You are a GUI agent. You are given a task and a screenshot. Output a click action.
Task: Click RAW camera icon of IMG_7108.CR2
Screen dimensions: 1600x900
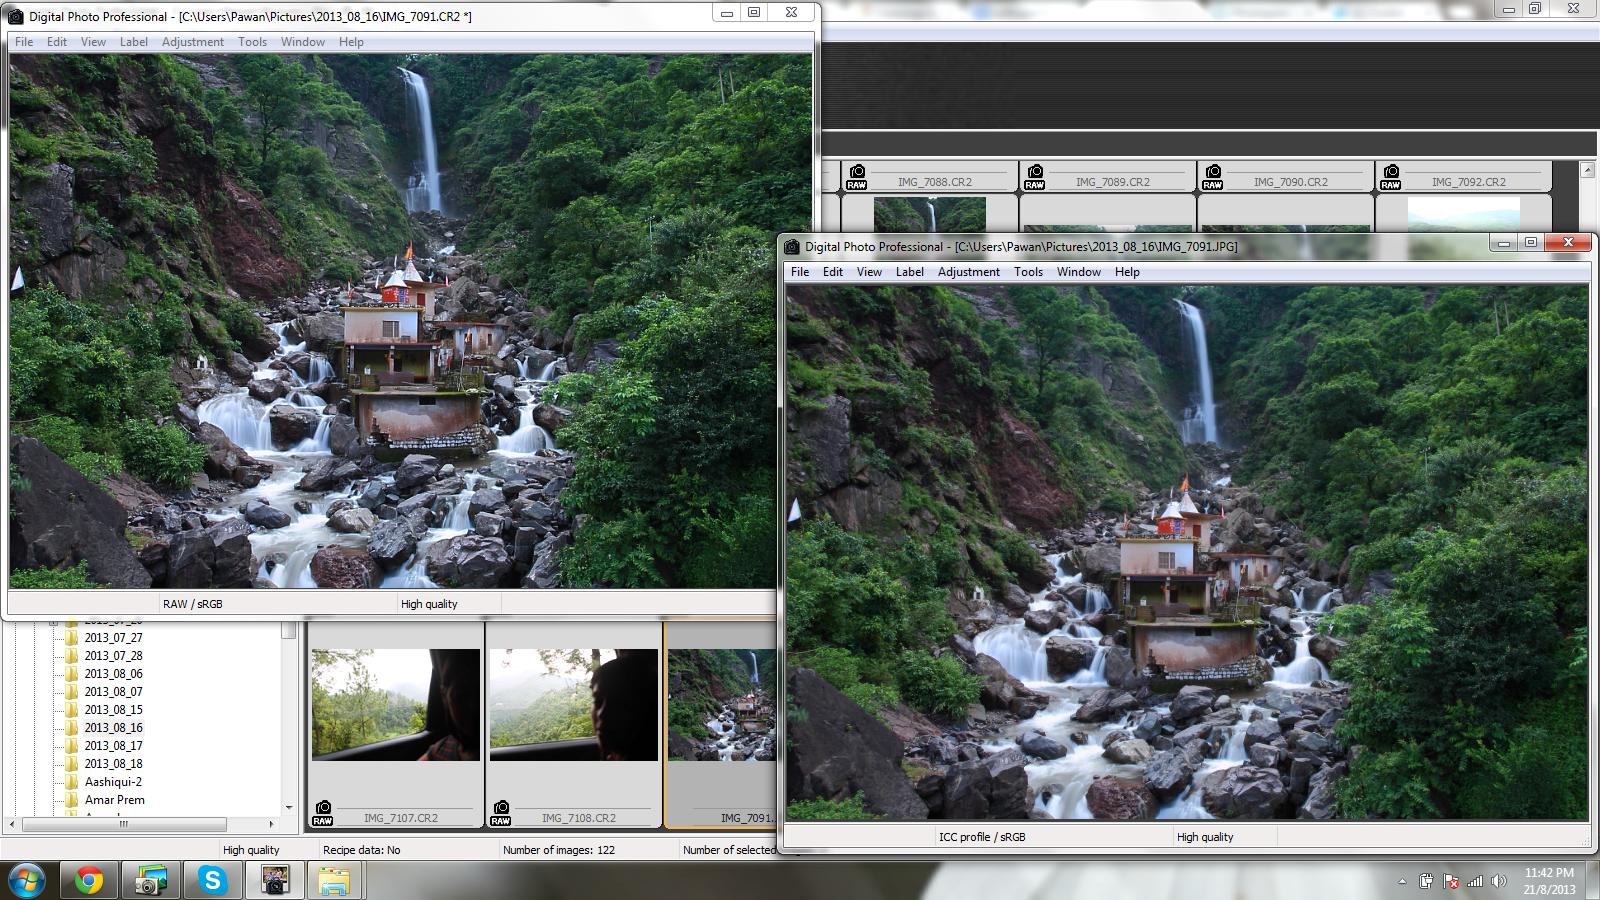tap(500, 813)
